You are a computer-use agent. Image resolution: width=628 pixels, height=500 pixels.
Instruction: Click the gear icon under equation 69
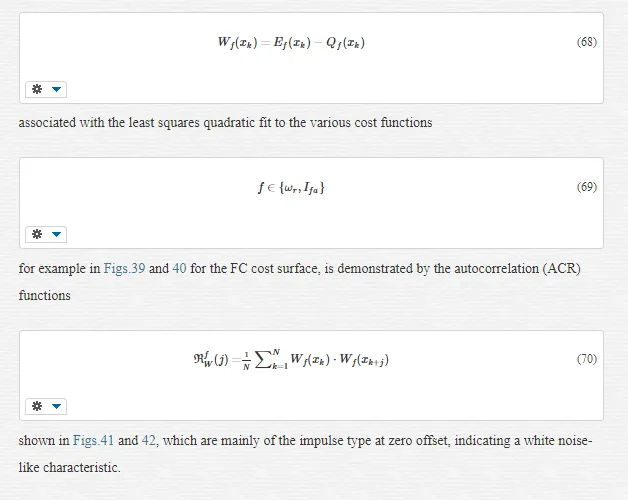tap(37, 234)
